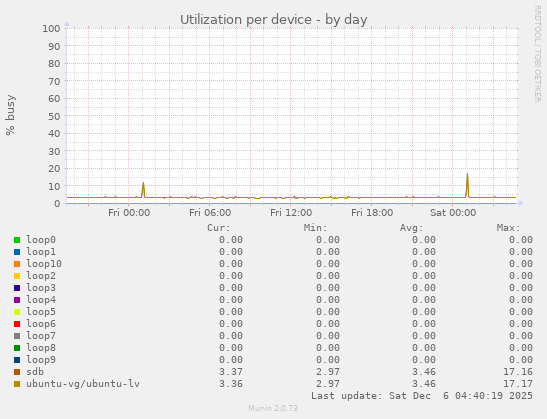Click the ubuntu-vg/ubuntu-lv legend label
This screenshot has height=419, width=547.
[x=83, y=384]
